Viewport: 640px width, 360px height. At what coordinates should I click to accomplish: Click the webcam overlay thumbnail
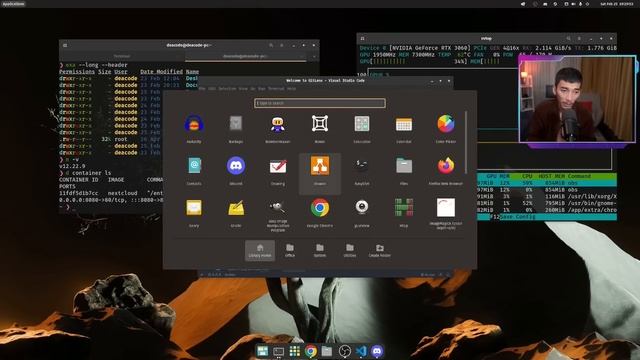[x=577, y=99]
